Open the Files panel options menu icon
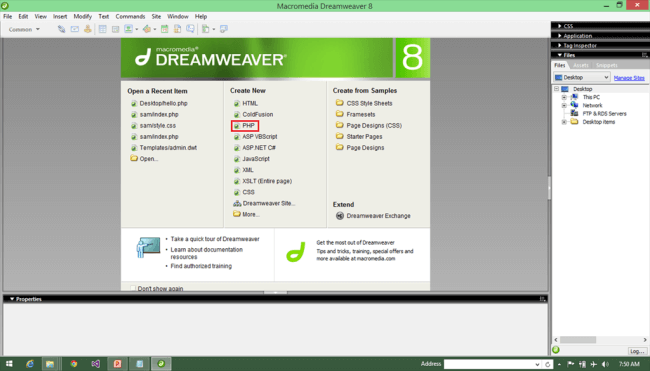 coord(644,55)
